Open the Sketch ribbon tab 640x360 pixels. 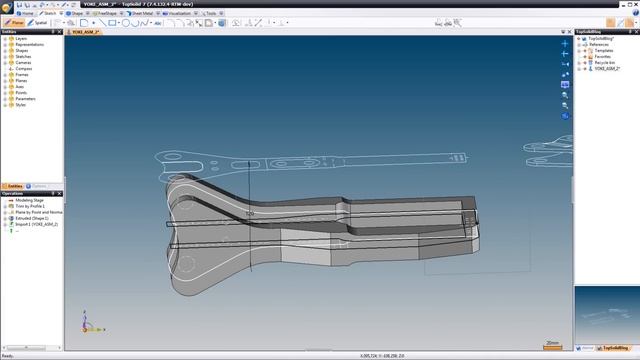[x=48, y=13]
